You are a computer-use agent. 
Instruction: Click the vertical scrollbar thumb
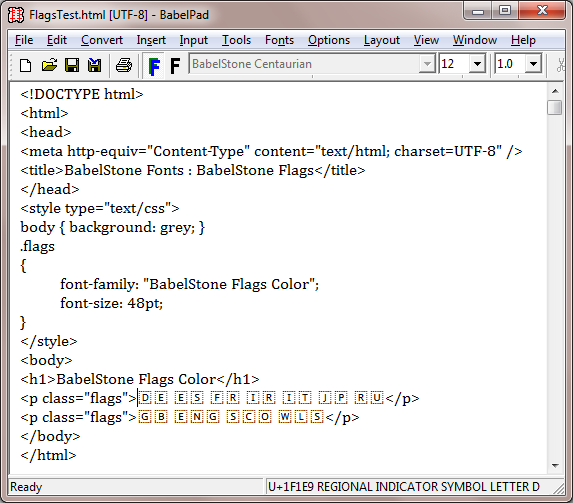tap(555, 107)
